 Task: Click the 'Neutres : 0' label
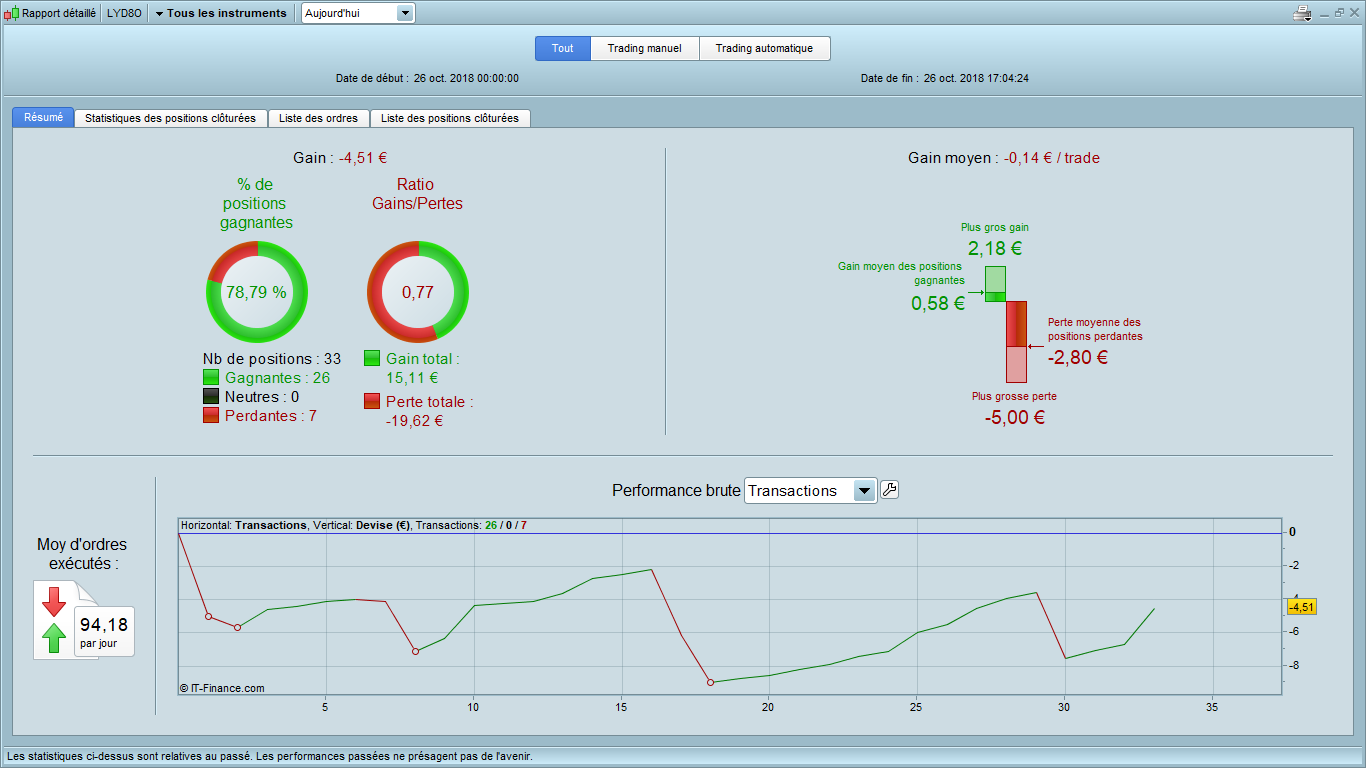coord(262,397)
